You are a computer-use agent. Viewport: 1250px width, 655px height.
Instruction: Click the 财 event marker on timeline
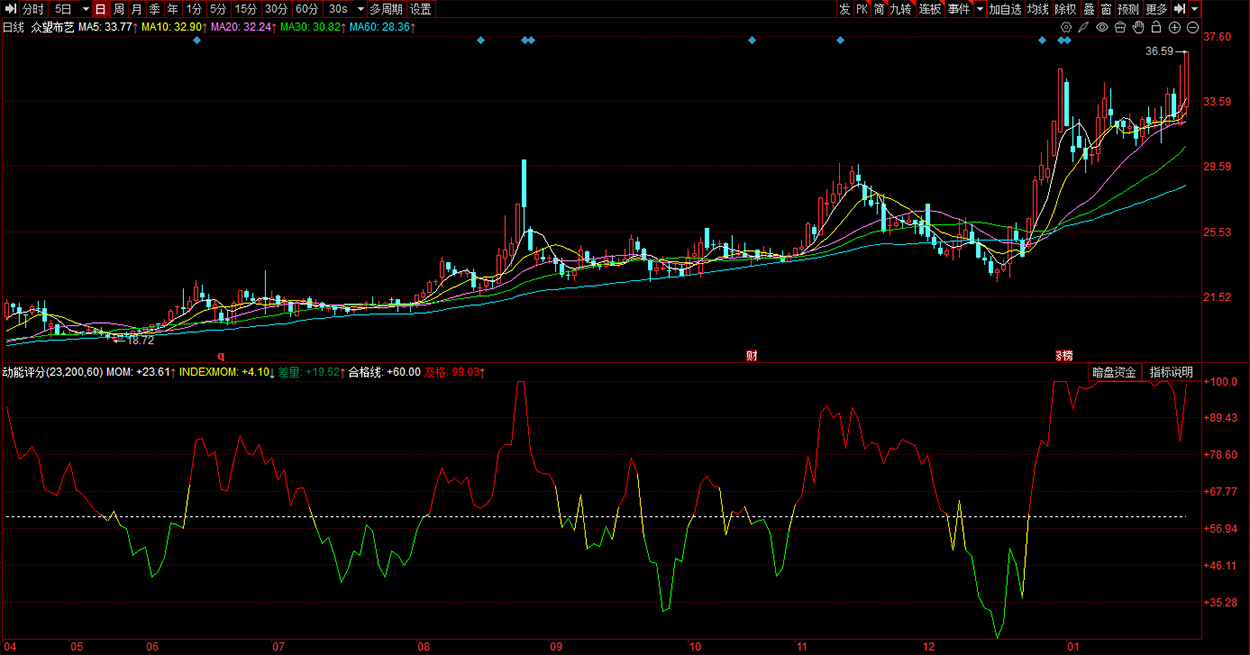click(x=751, y=356)
